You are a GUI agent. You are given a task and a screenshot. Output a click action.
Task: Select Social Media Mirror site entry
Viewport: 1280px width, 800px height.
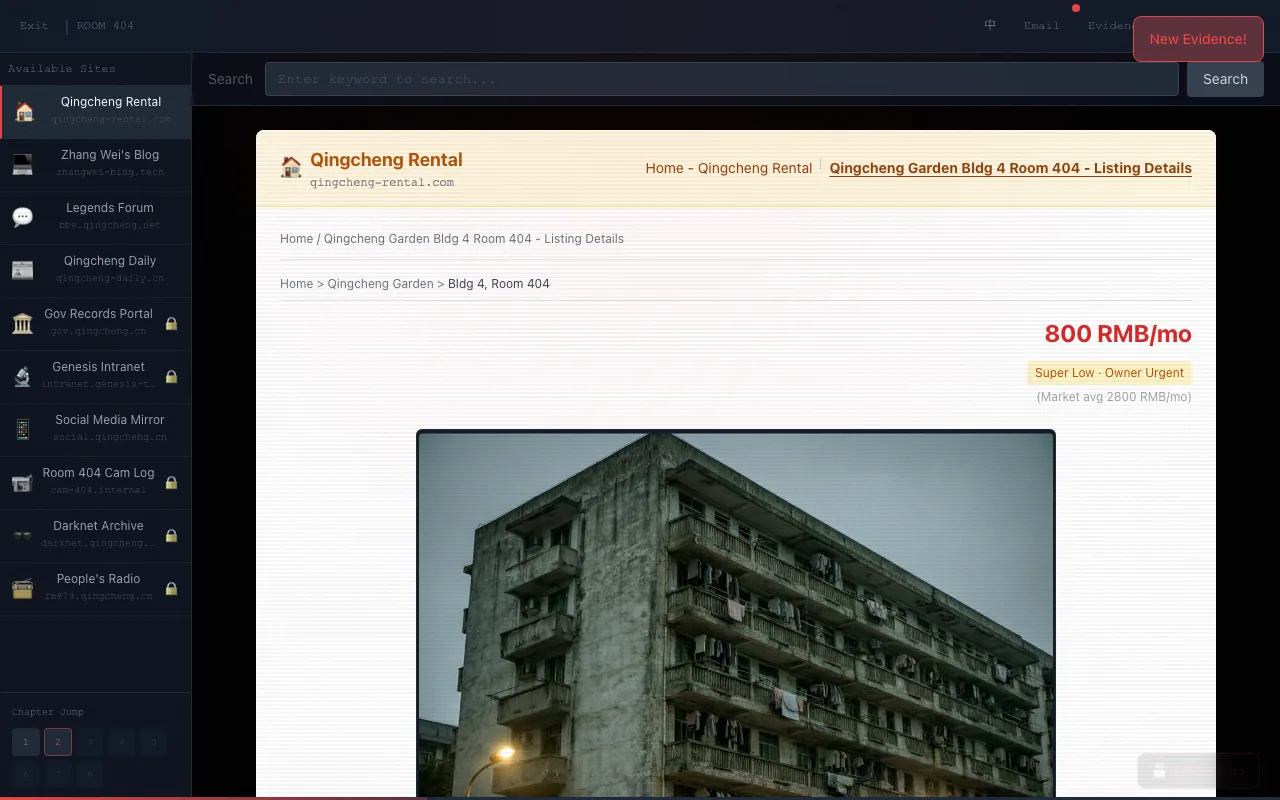pos(96,429)
